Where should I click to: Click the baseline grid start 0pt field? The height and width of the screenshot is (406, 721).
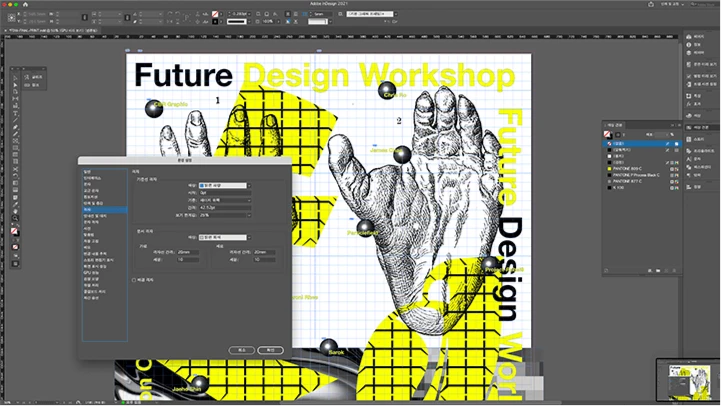click(225, 193)
